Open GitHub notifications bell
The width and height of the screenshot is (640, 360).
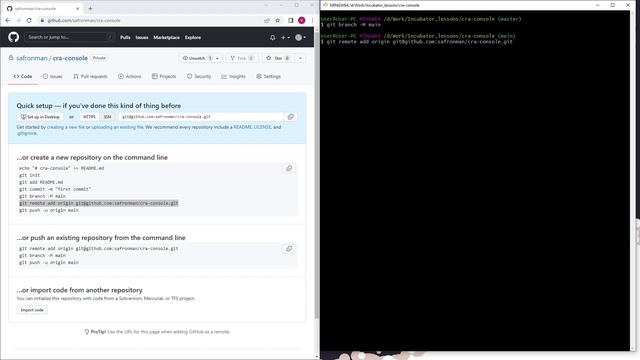tap(272, 38)
